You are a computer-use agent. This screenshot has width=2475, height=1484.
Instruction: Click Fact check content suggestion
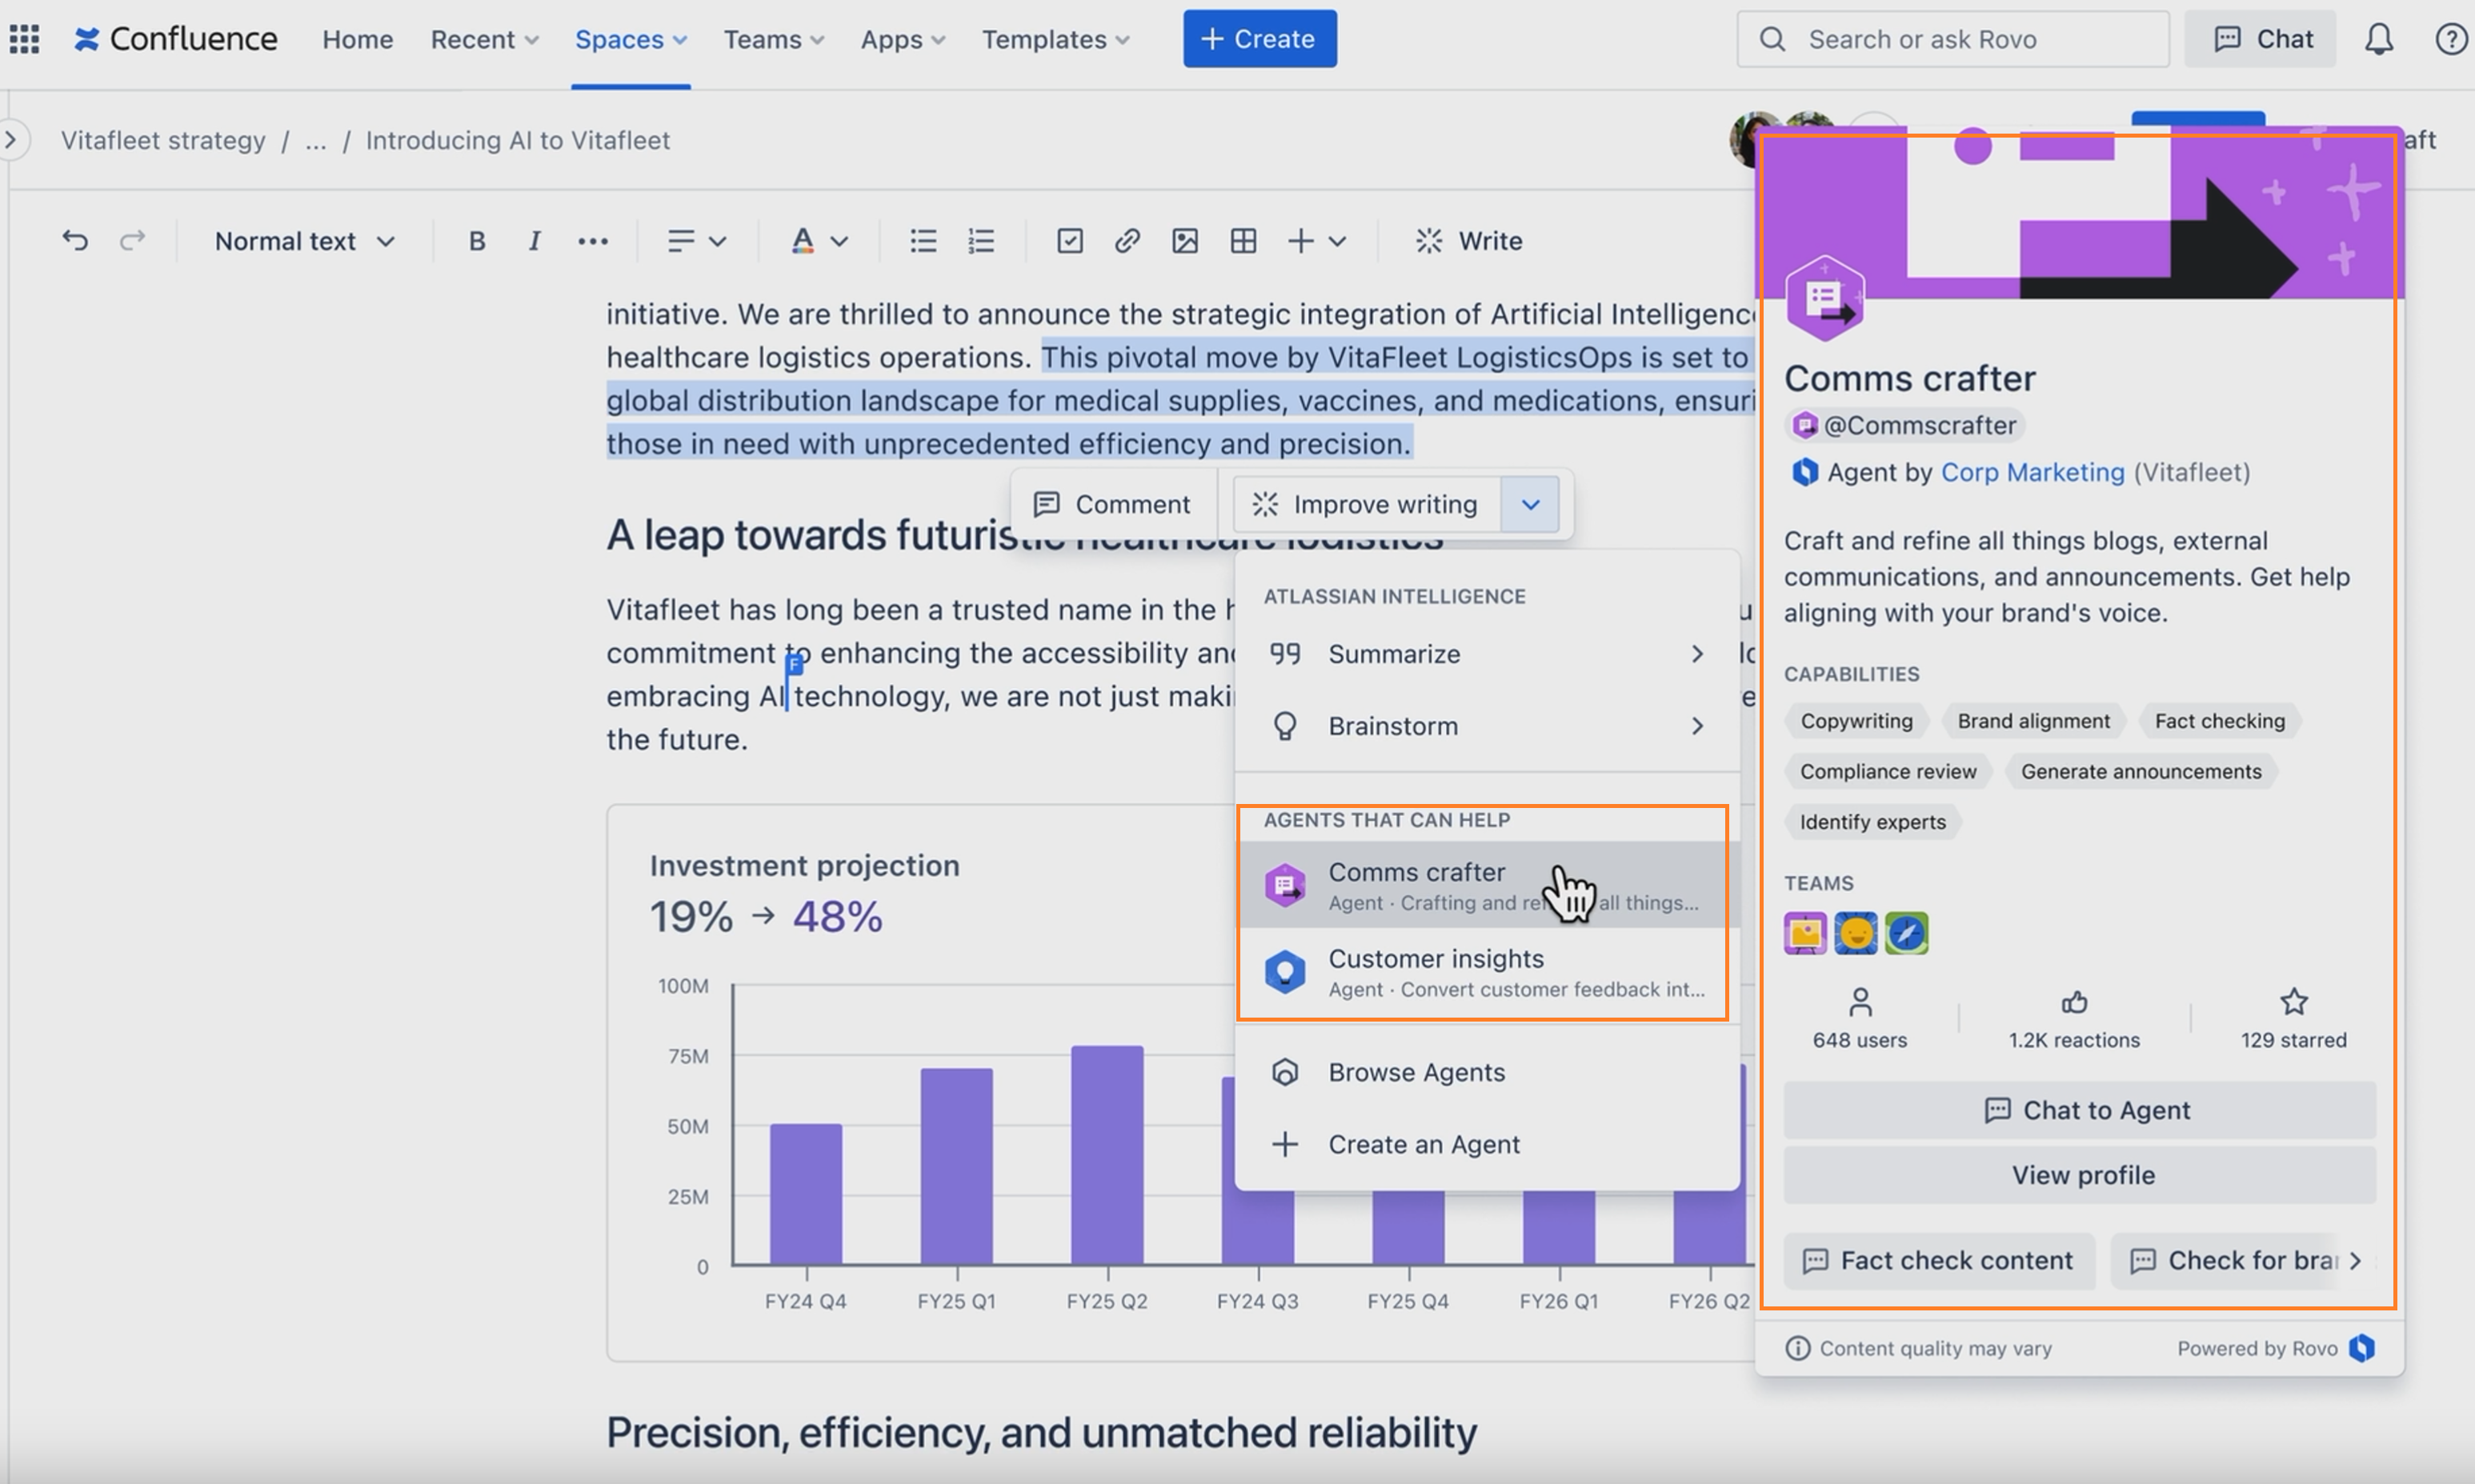[x=1940, y=1261]
